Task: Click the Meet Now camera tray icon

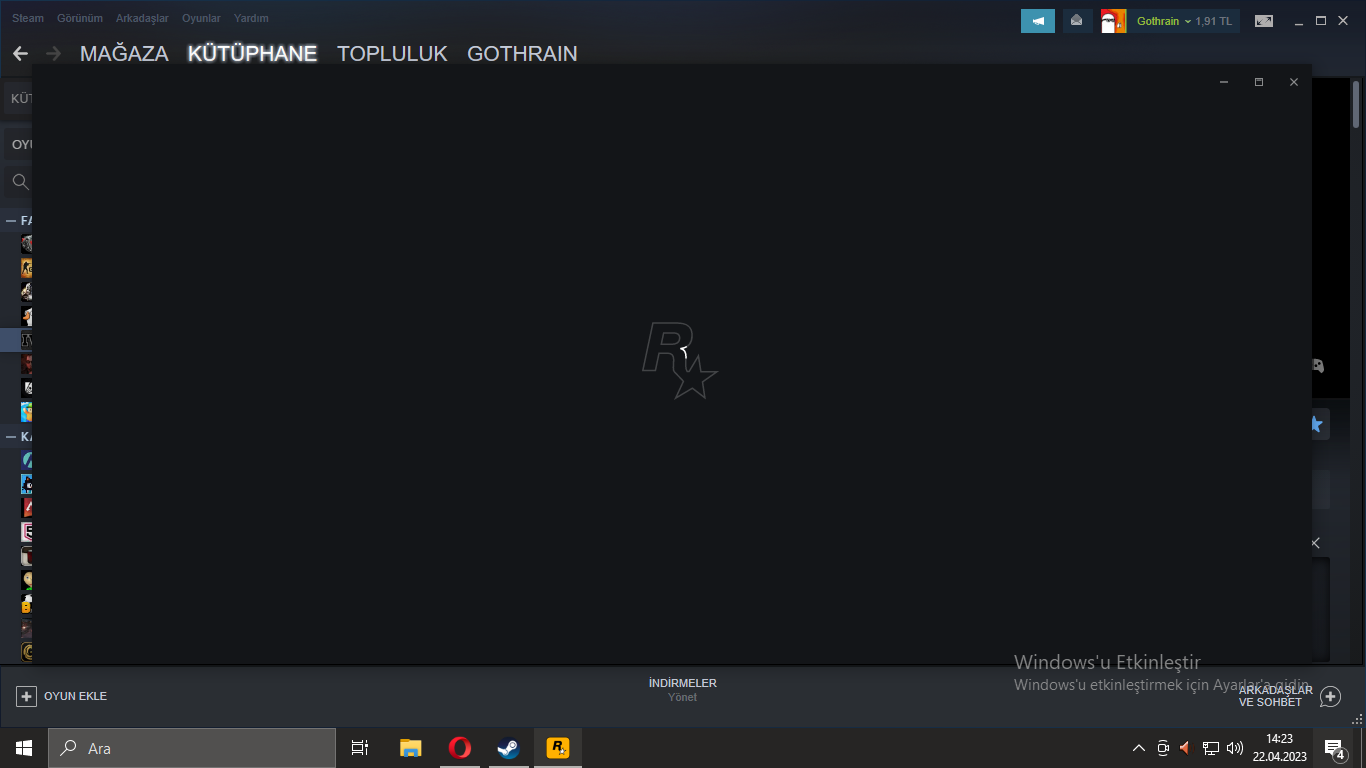Action: [1163, 748]
